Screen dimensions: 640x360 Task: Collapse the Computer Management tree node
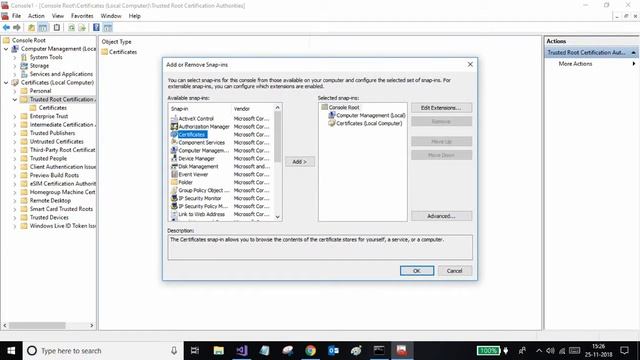point(6,49)
